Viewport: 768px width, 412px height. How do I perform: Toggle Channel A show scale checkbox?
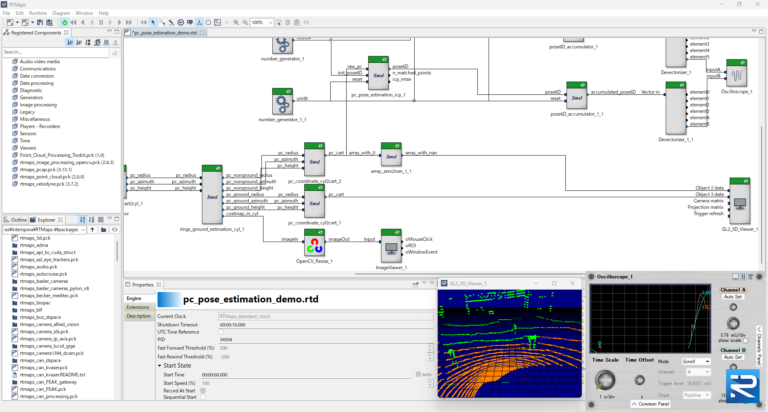point(746,340)
